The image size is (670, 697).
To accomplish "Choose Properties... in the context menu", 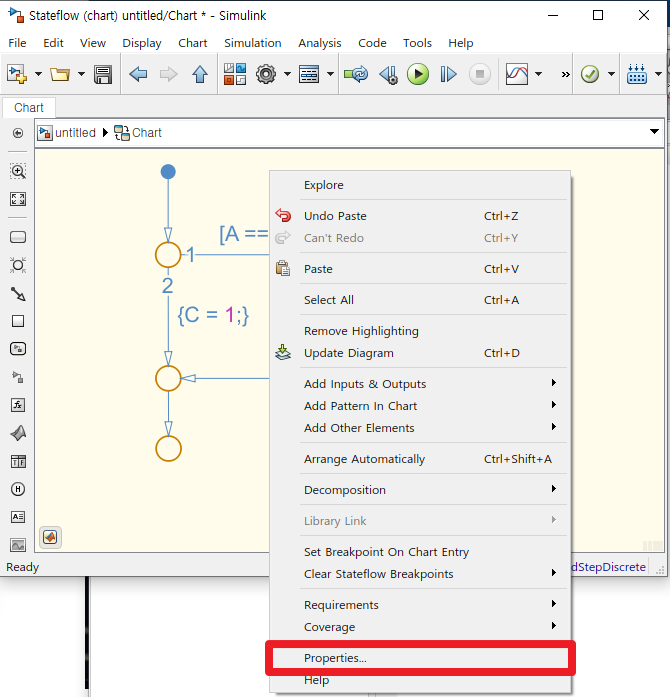I will coord(420,658).
